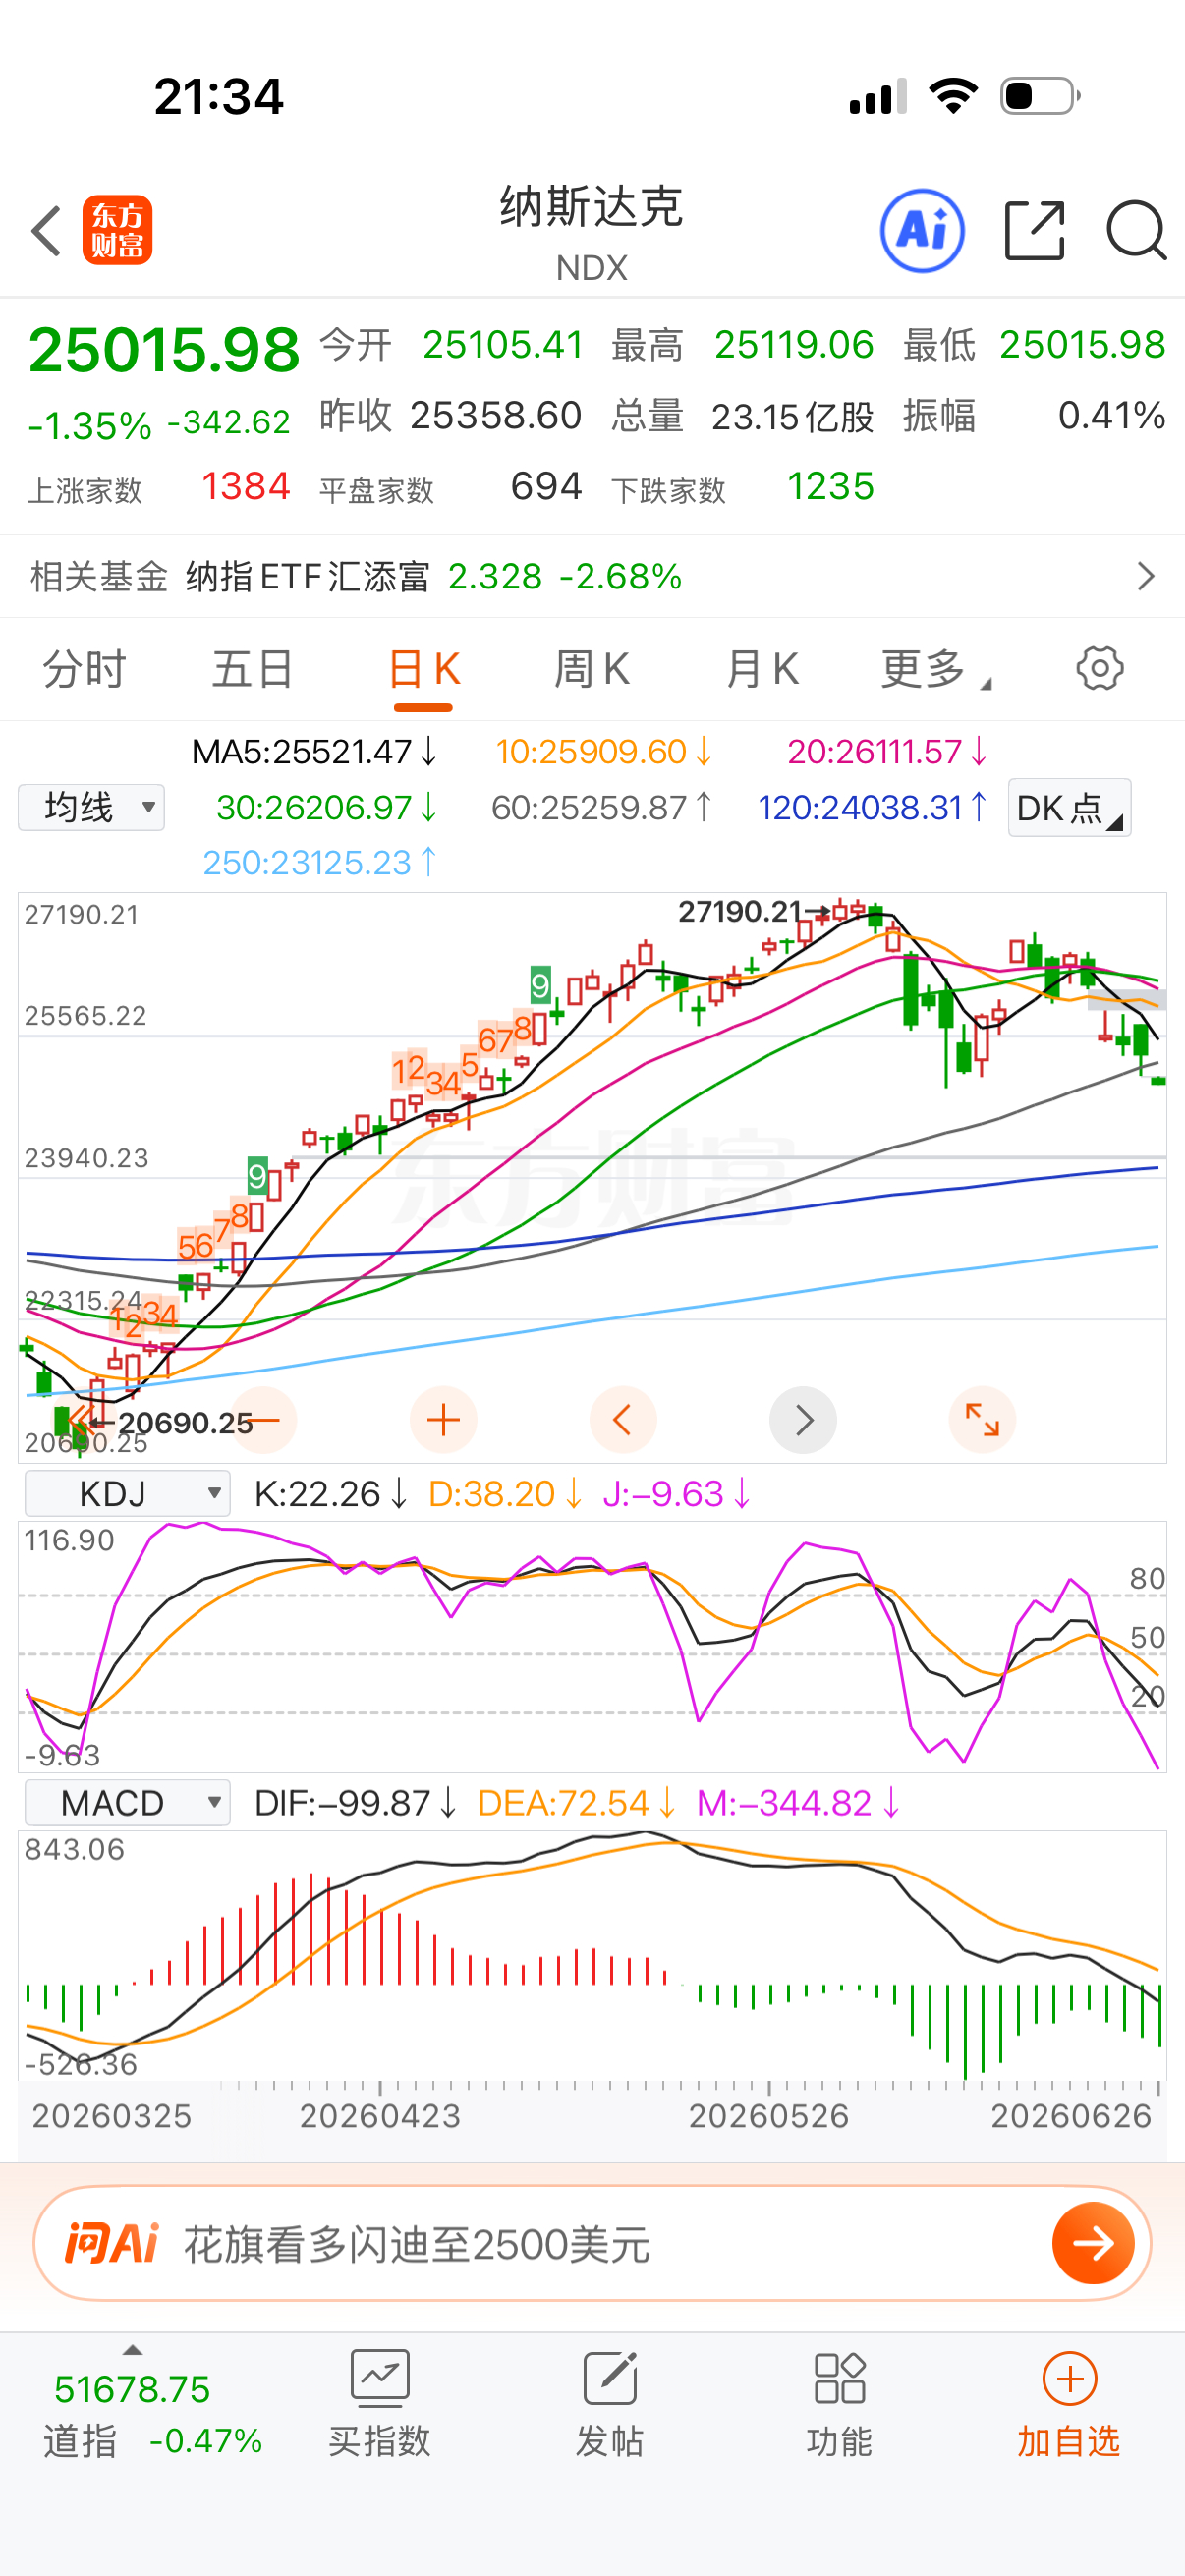Tap date label 20260626
This screenshot has width=1185, height=2576.
pyautogui.click(x=1071, y=2115)
